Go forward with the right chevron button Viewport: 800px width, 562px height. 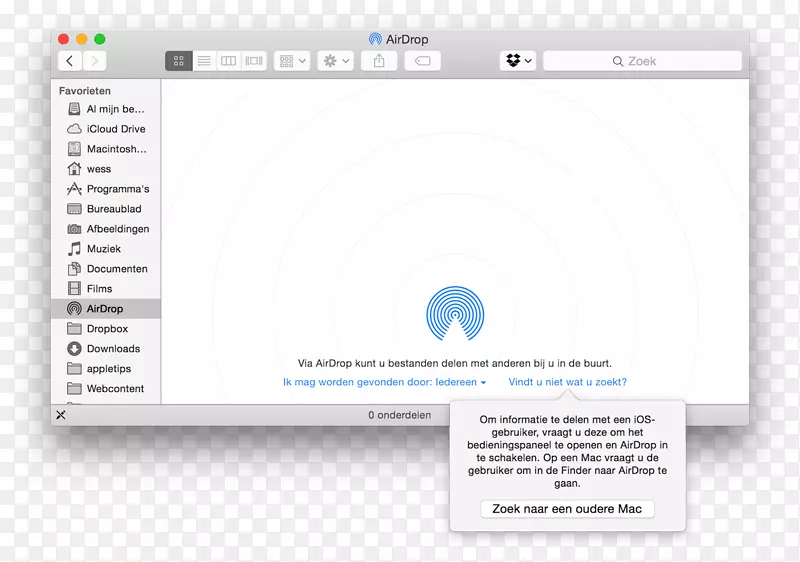94,61
